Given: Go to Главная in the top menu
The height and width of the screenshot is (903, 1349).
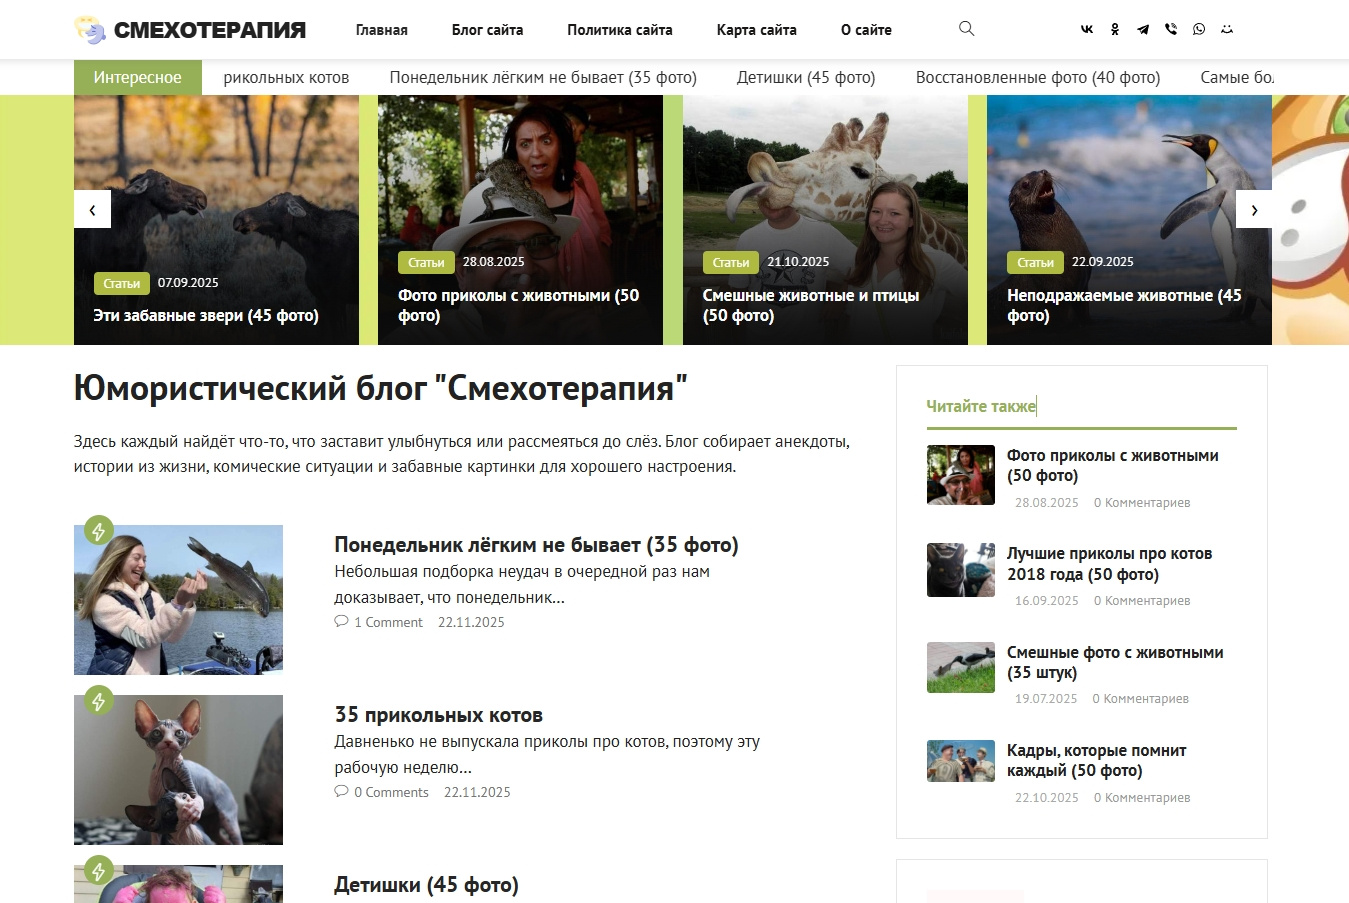Looking at the screenshot, I should click(382, 30).
